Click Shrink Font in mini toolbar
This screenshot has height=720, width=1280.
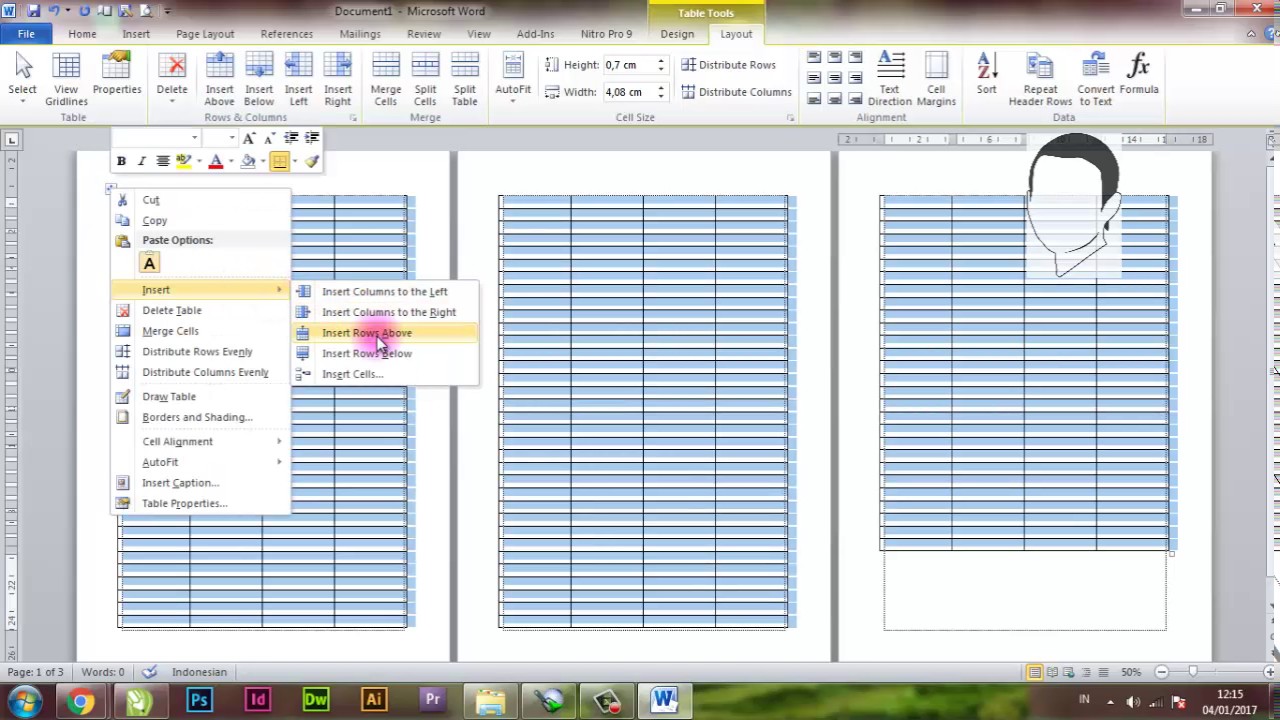pos(269,138)
